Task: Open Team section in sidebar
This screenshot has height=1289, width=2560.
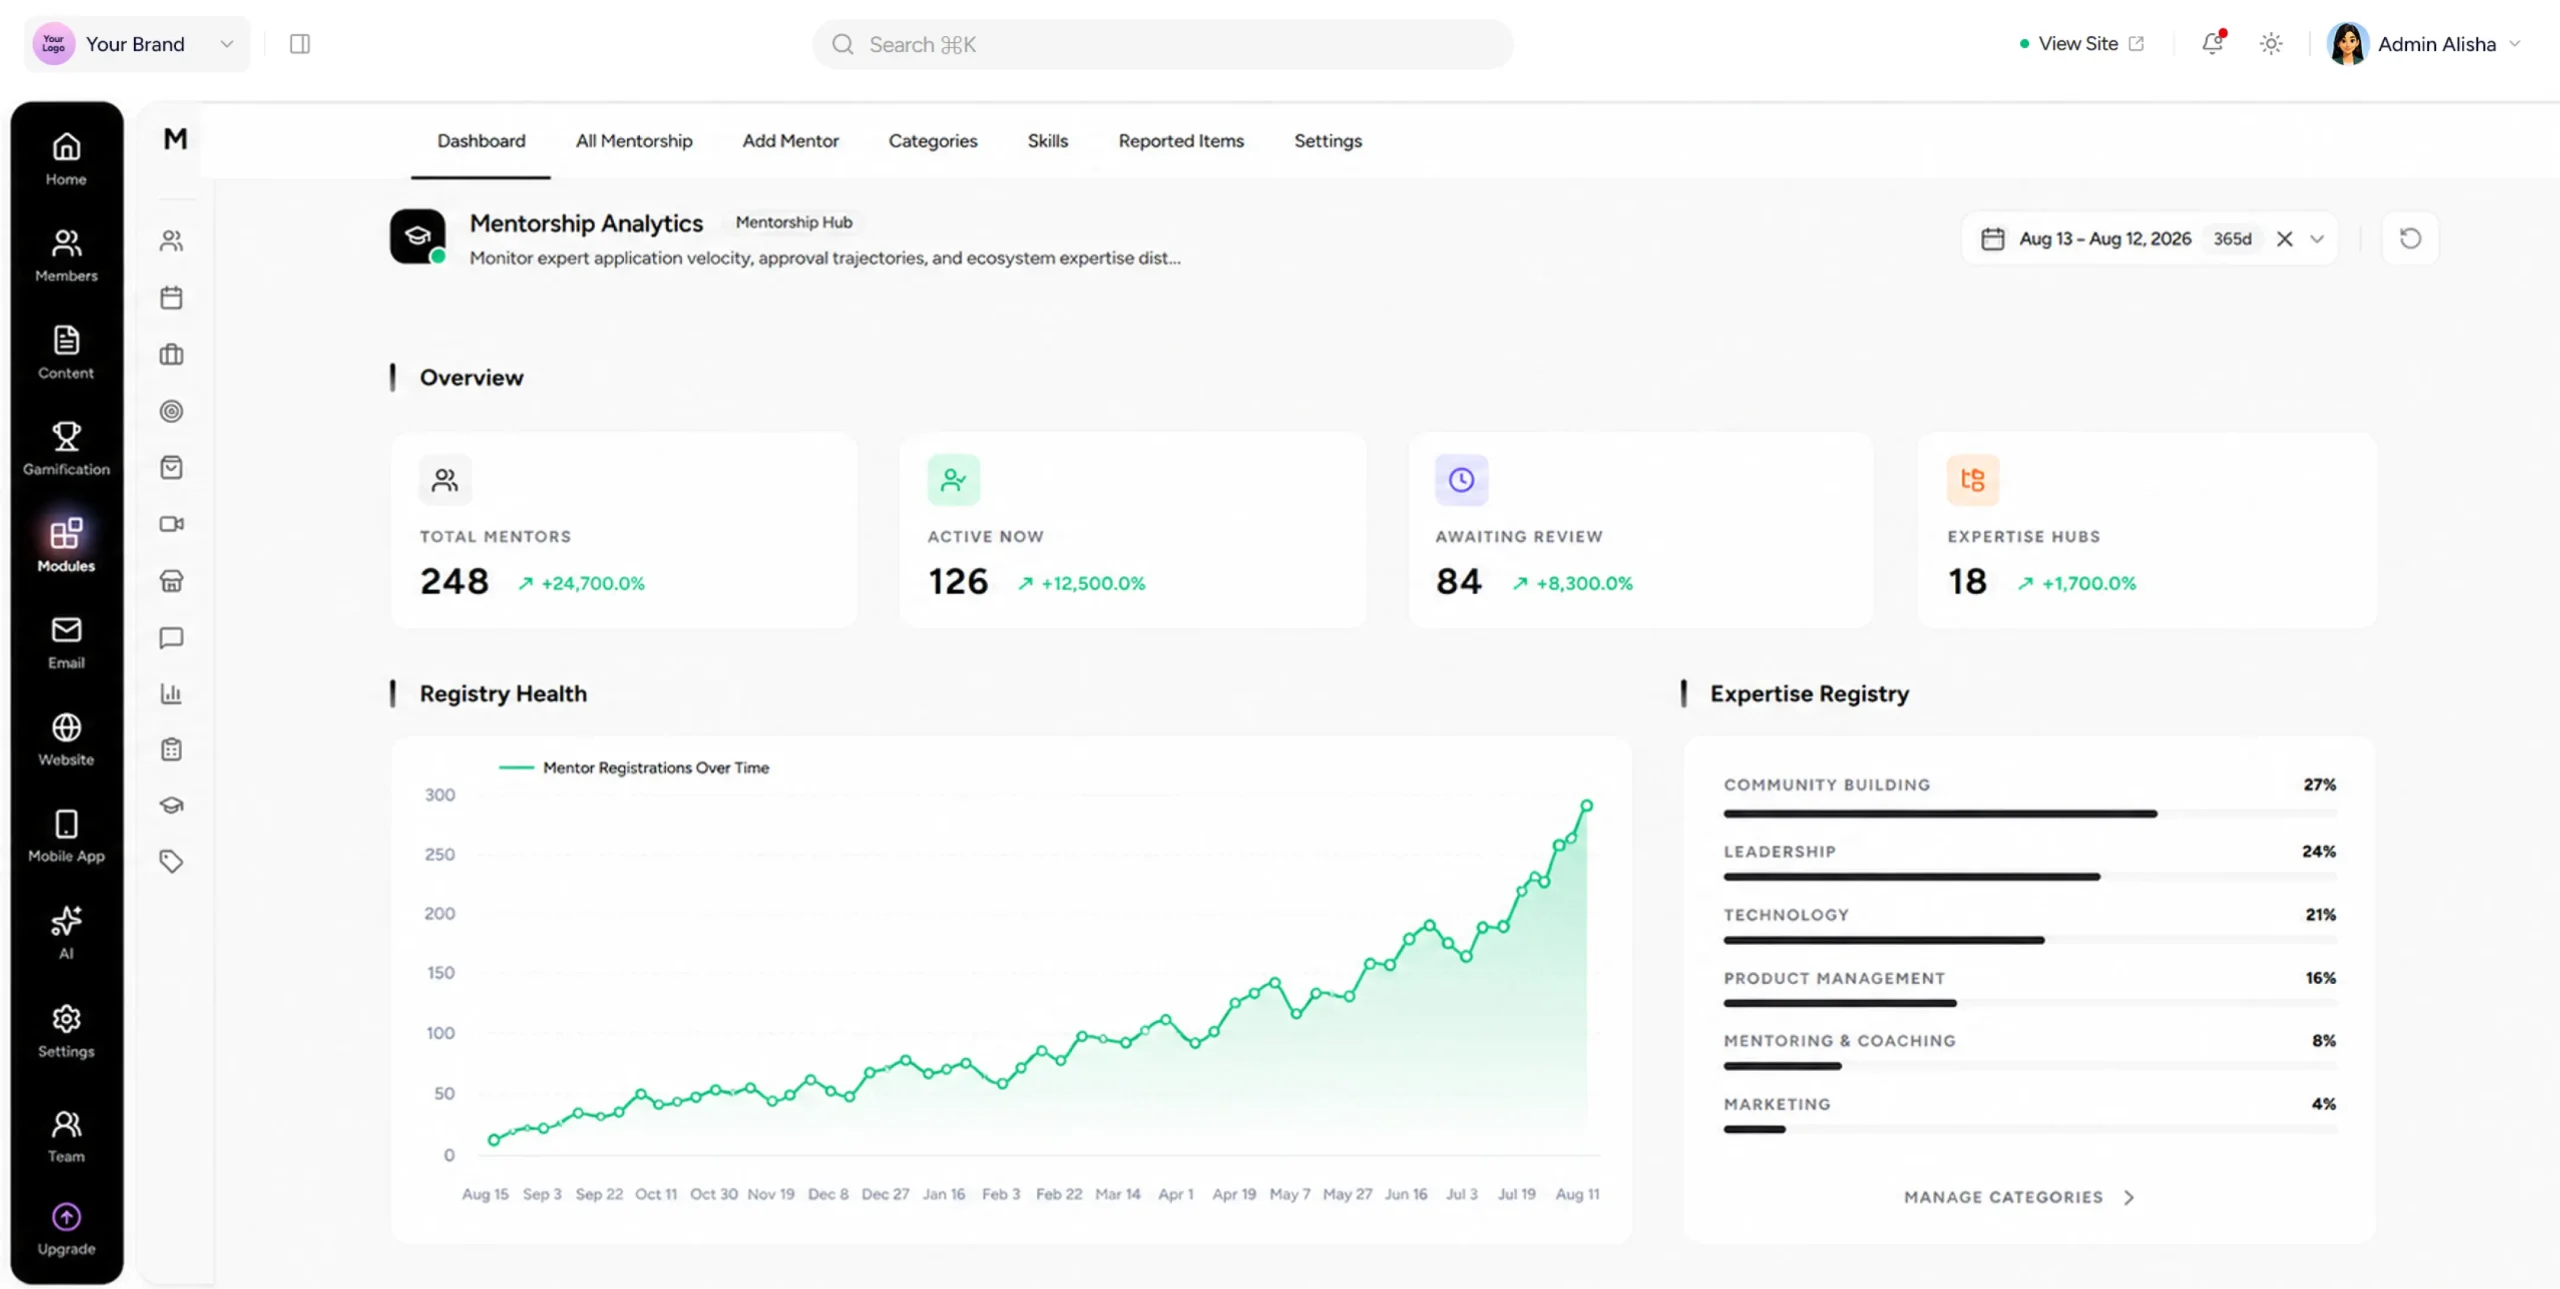Action: (66, 1136)
